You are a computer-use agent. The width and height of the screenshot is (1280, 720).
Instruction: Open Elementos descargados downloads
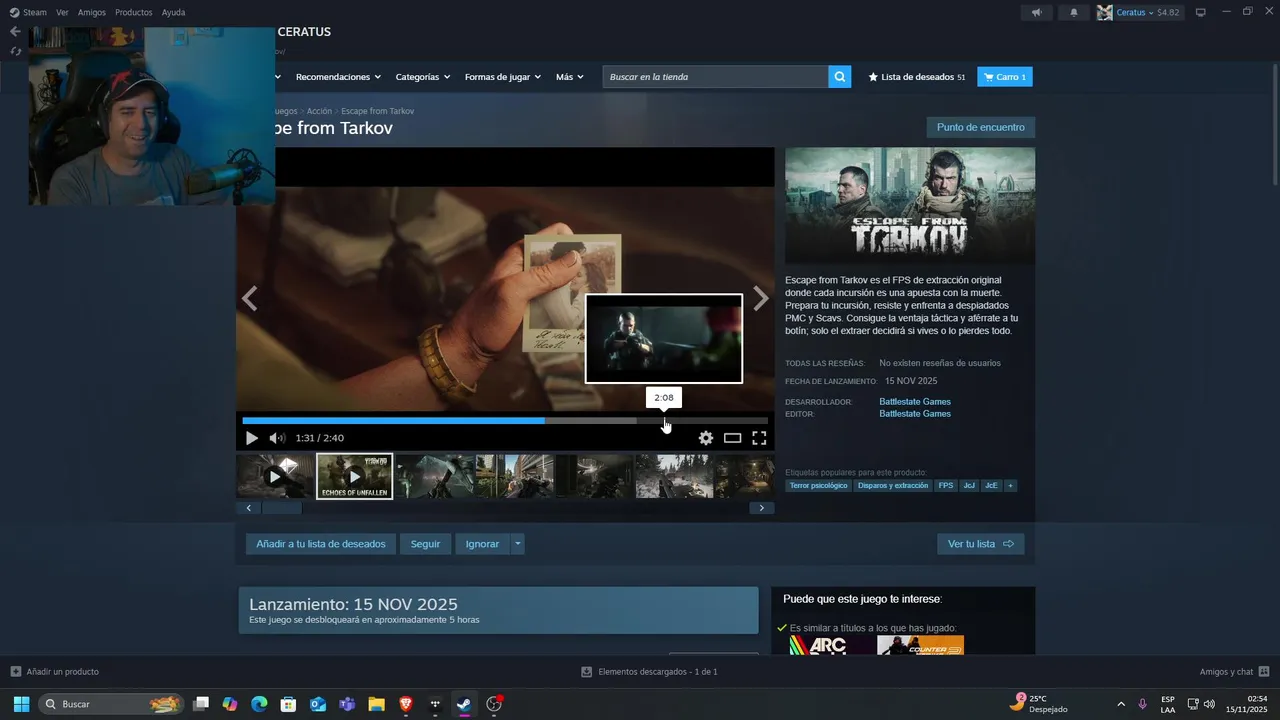(x=649, y=672)
